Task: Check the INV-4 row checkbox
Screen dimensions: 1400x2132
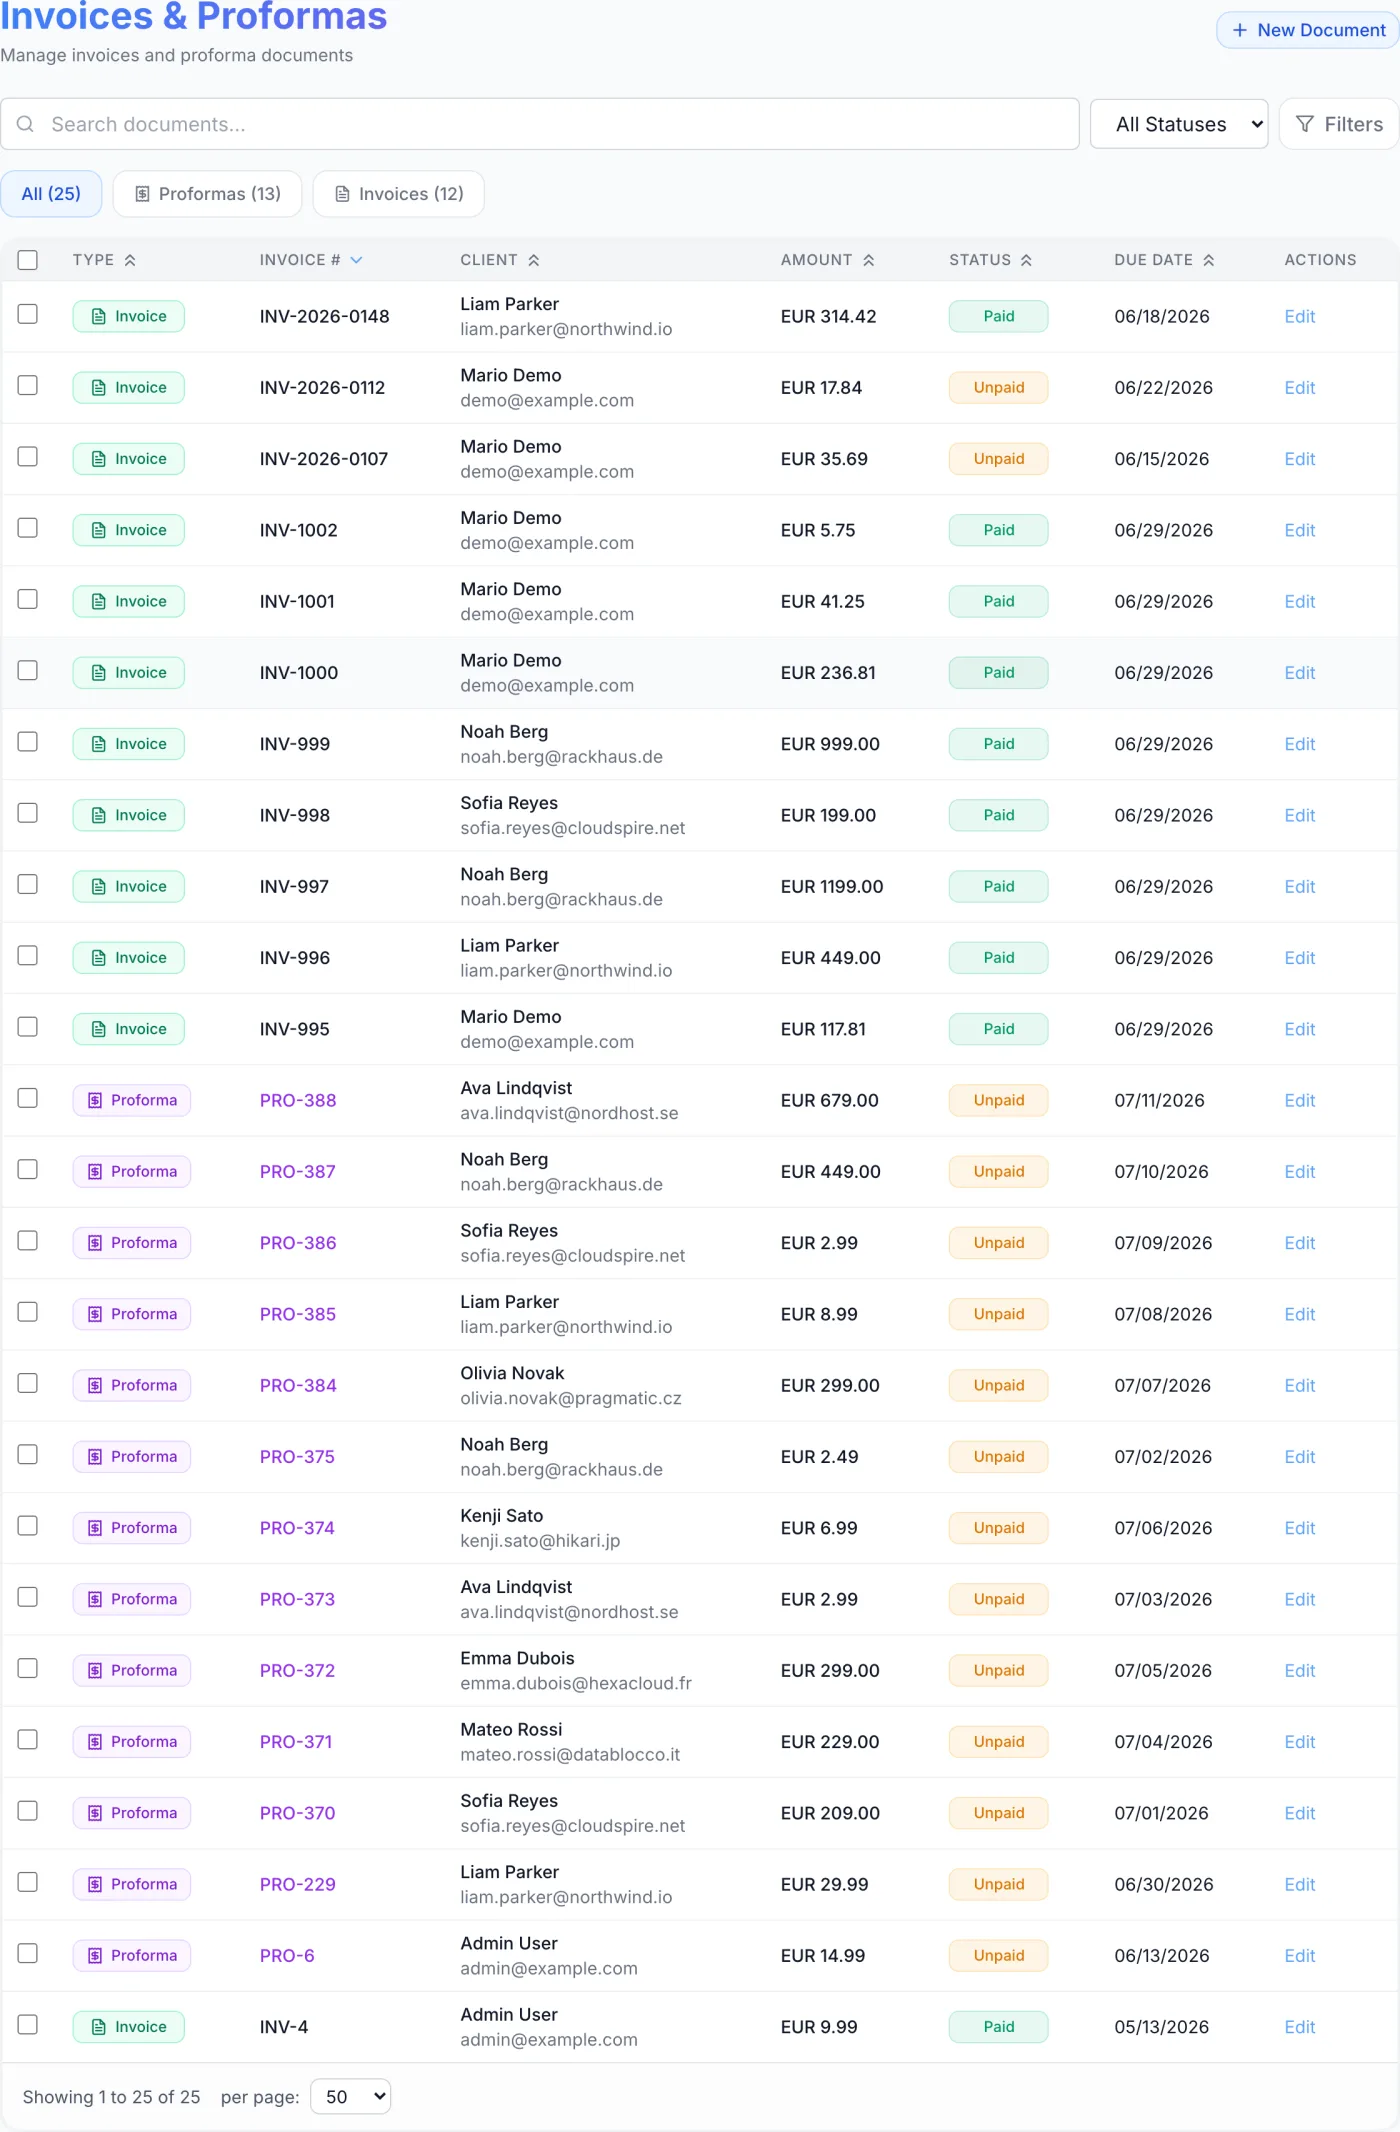Action: (28, 2024)
